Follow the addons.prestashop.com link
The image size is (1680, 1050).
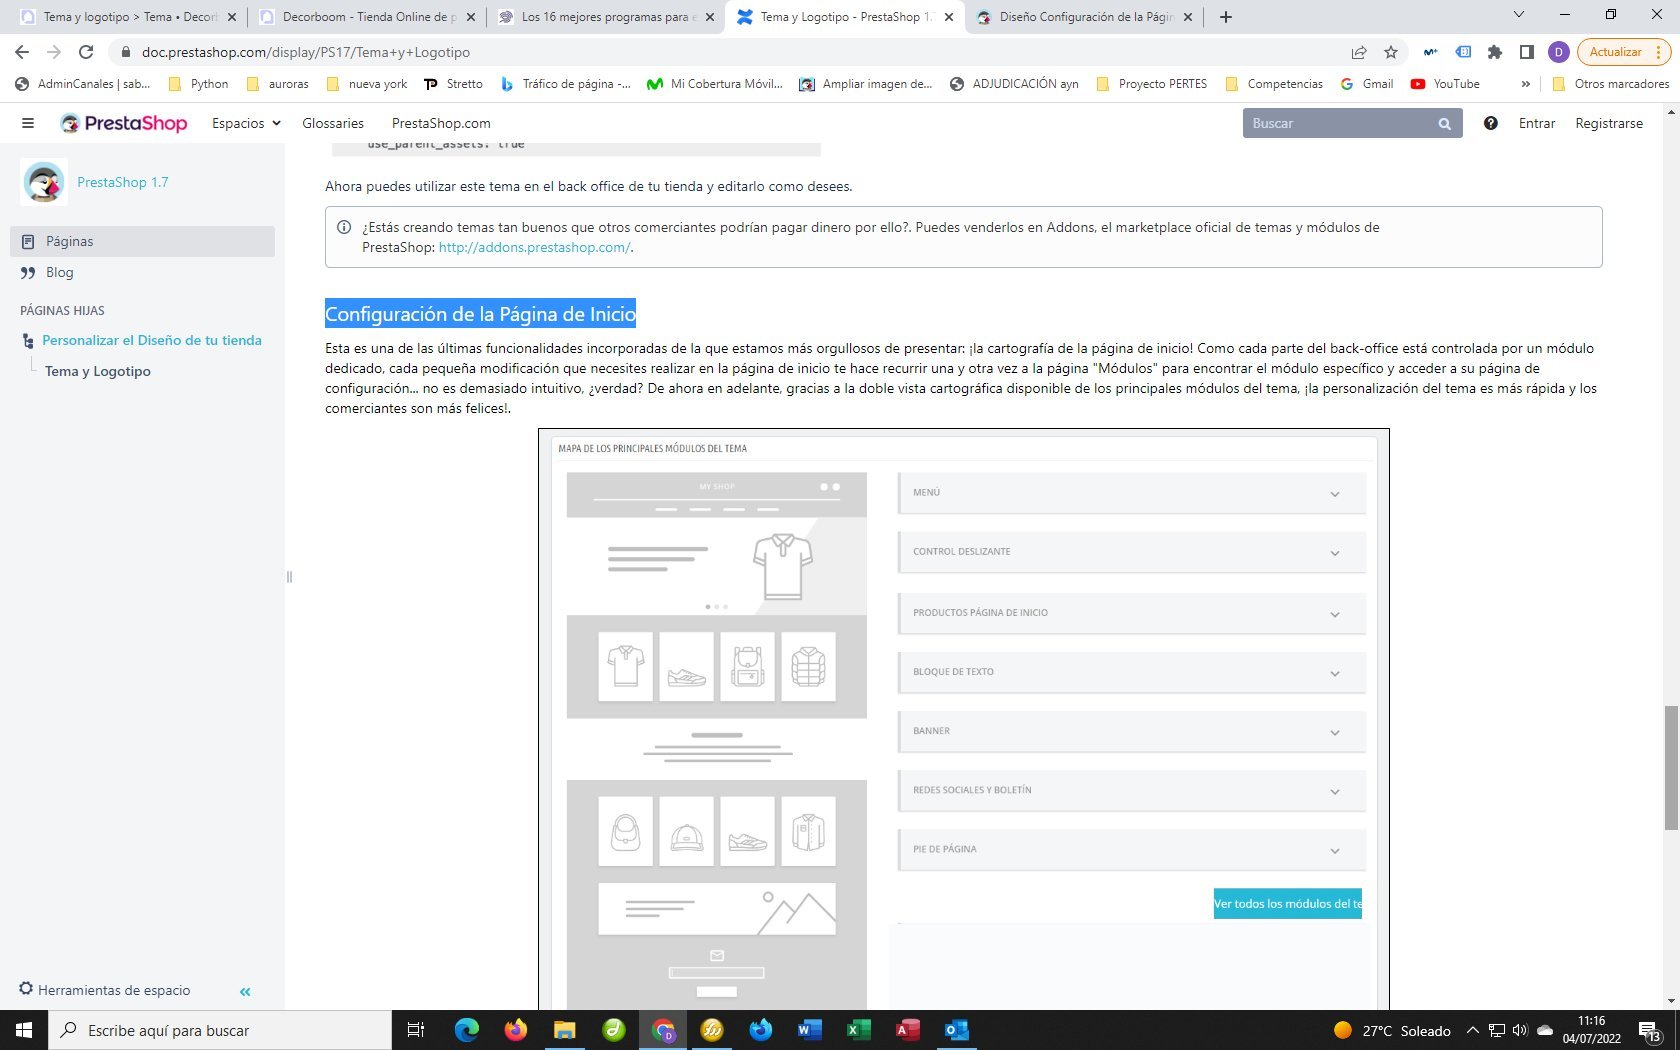534,247
